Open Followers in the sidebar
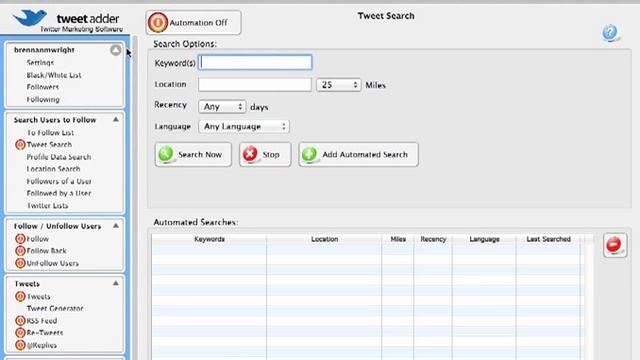Viewport: 640px width, 360px height. tap(42, 87)
